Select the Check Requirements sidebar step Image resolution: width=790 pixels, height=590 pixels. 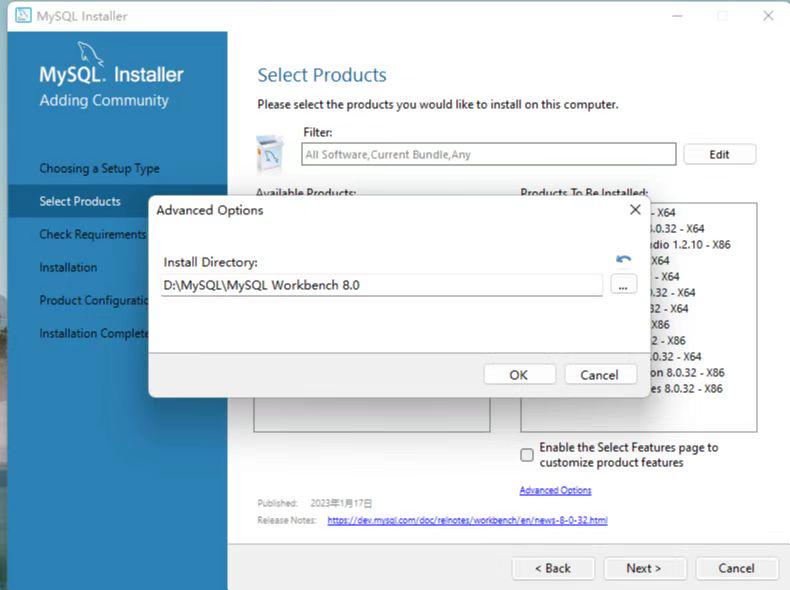(93, 234)
